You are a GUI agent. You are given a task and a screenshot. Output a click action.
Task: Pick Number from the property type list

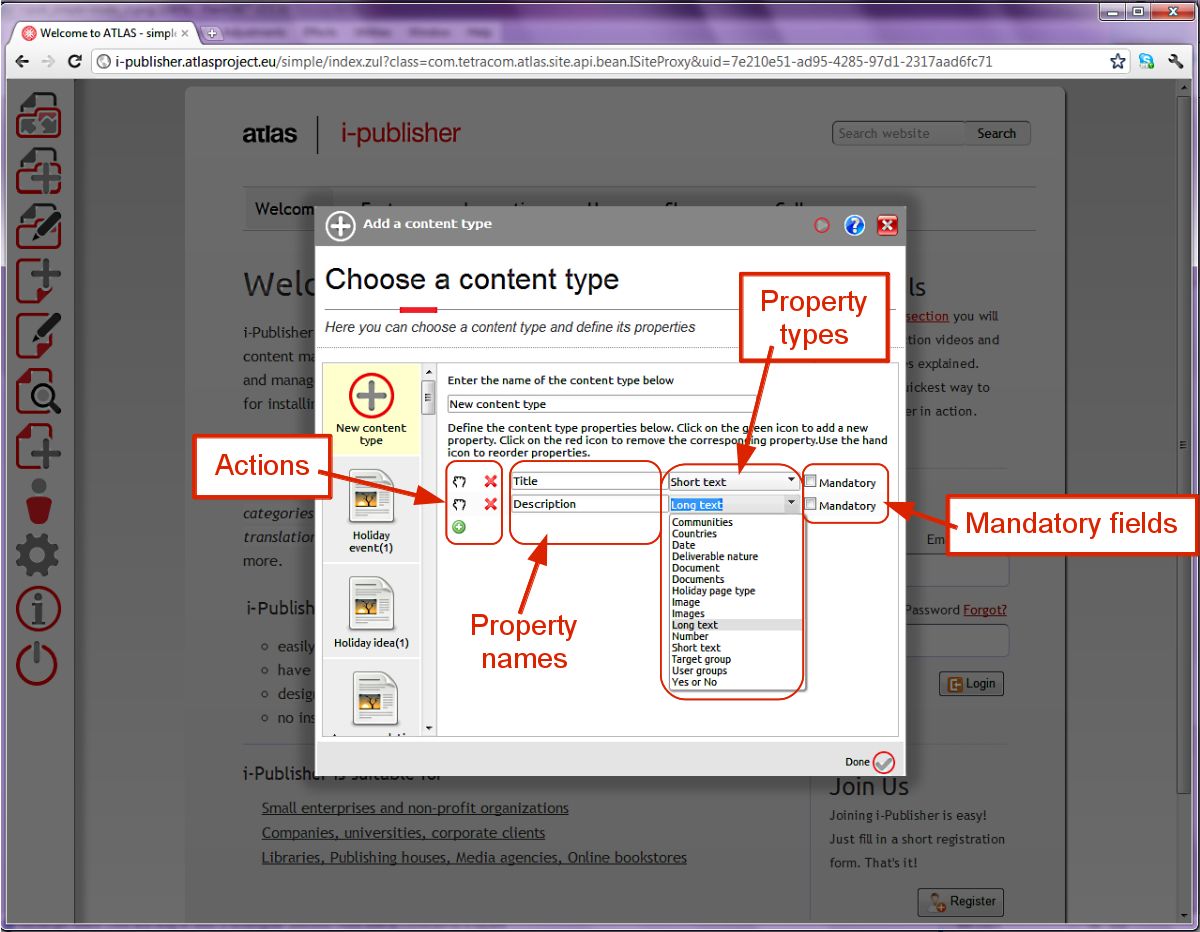tap(690, 636)
